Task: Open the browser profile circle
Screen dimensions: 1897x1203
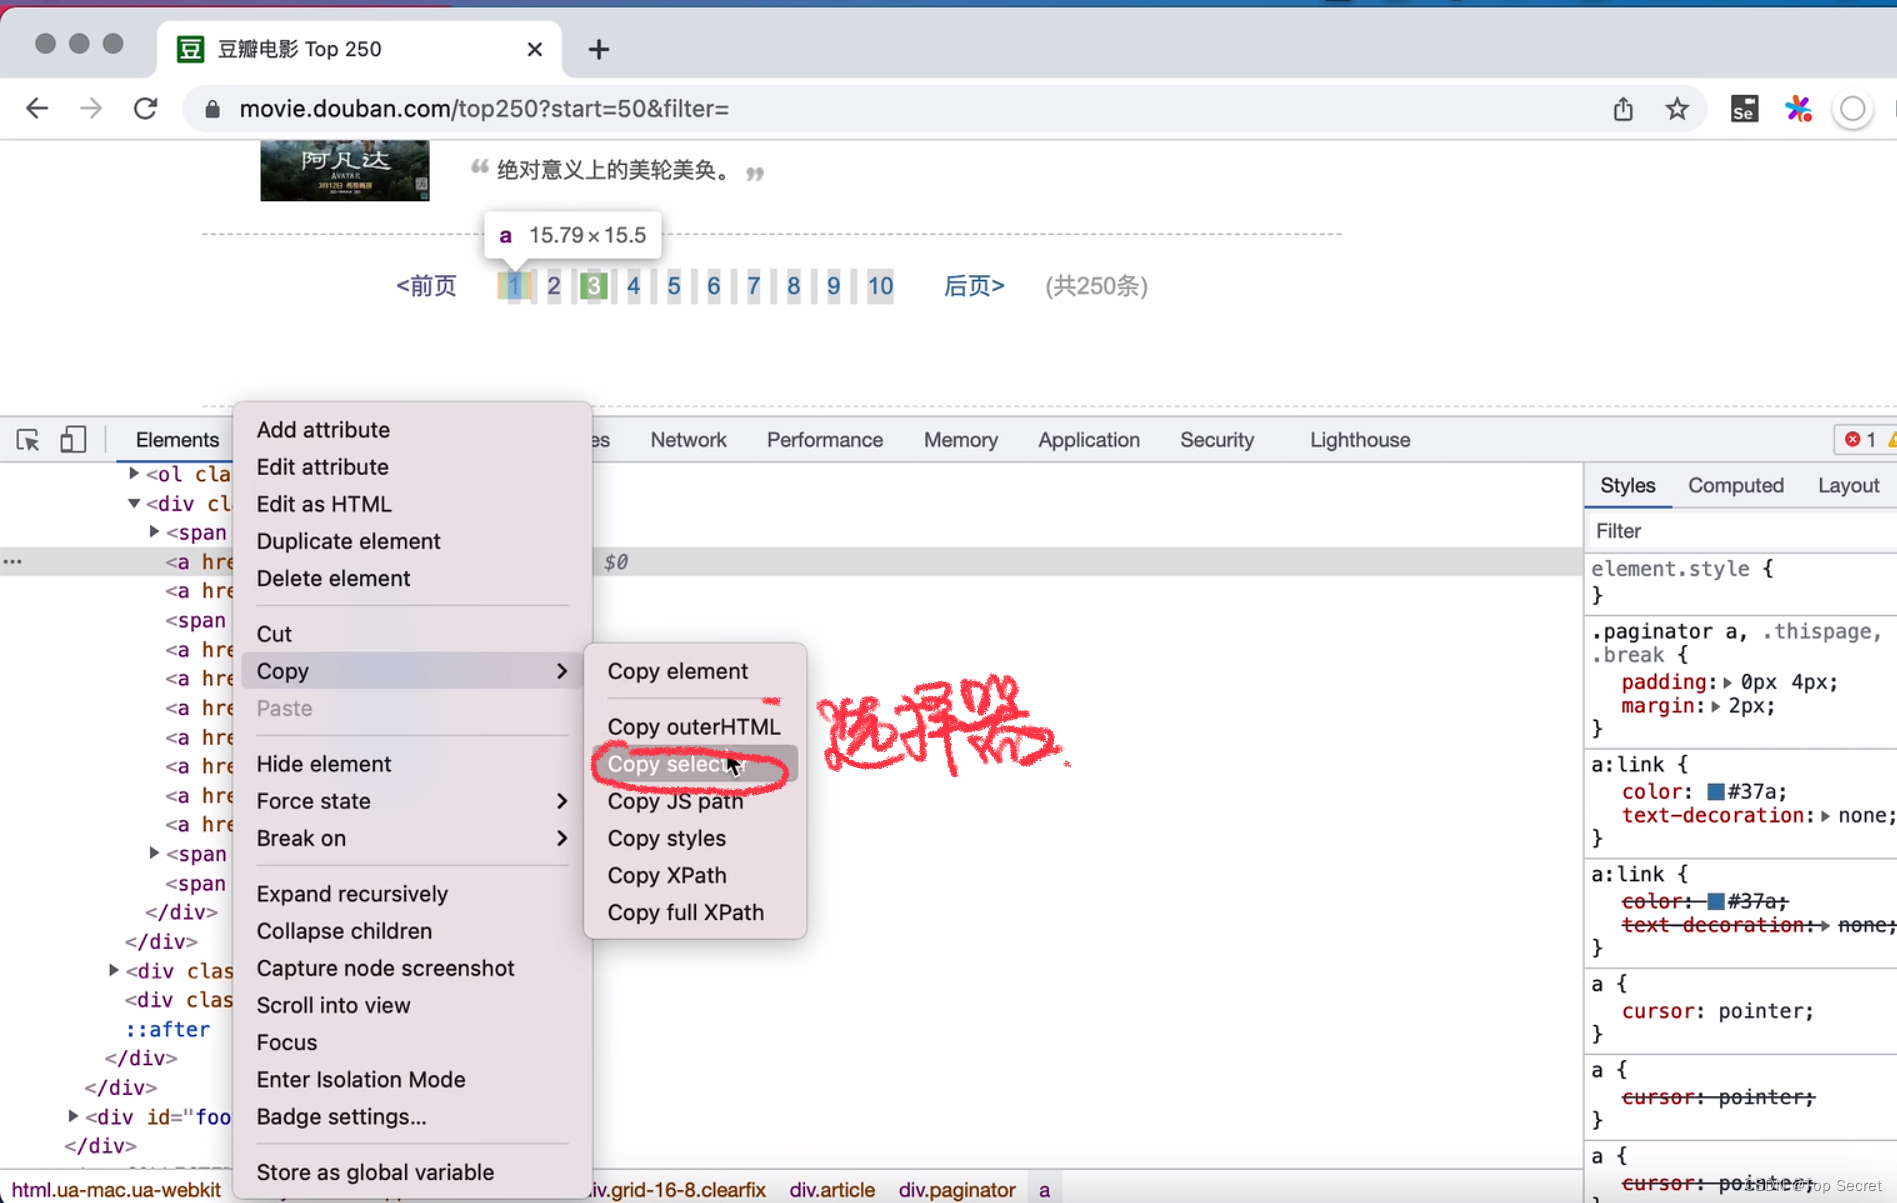Action: [1853, 109]
